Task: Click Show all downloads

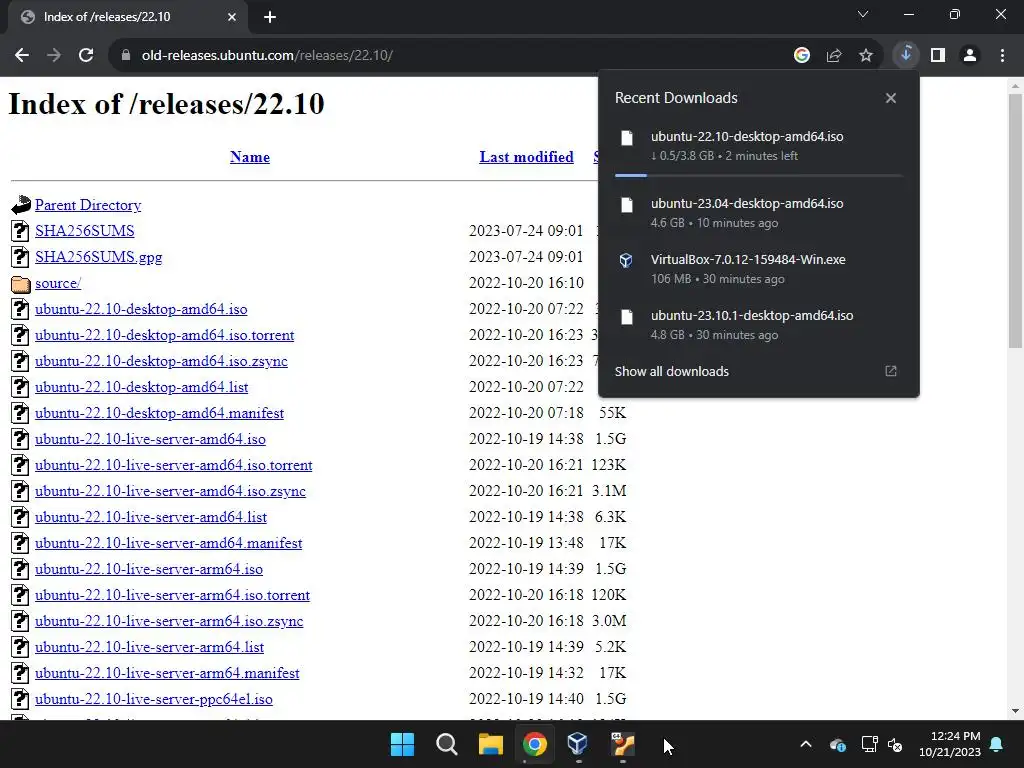Action: (671, 372)
